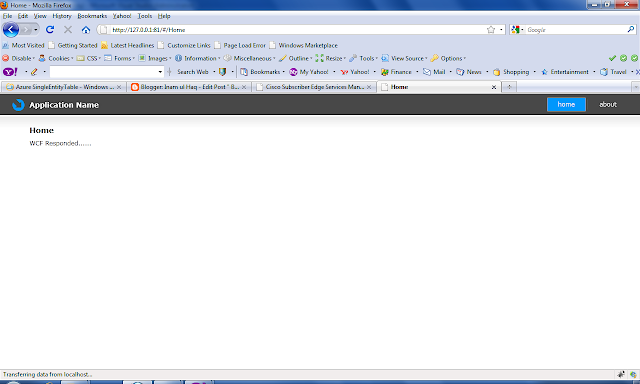Open Most Visited bookmarks
Screen dimensions: 640x384
click(x=23, y=45)
